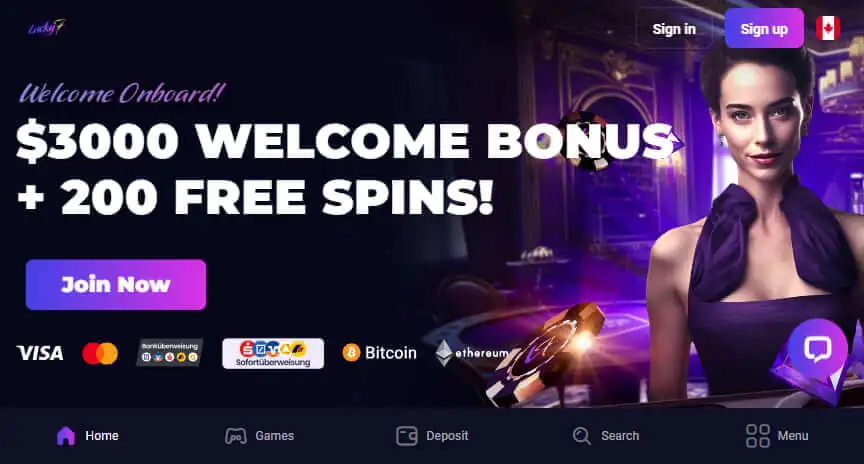Choose the Bitcoin payment option
The image size is (864, 464).
380,353
